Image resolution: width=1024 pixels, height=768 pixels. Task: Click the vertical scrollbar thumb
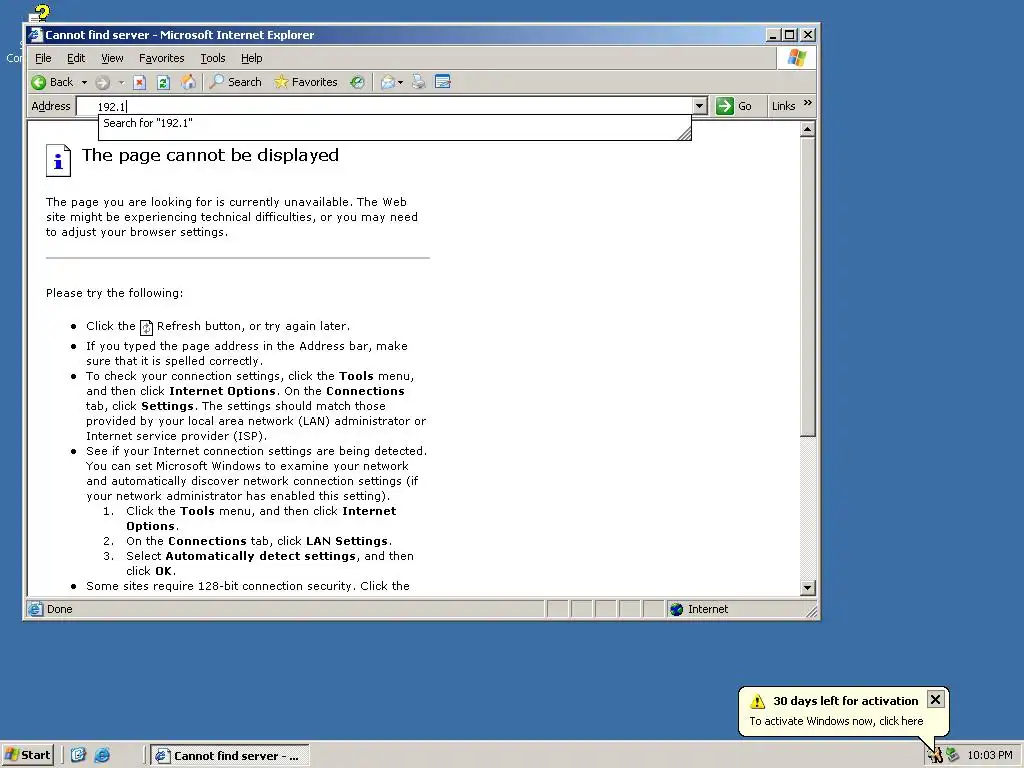807,287
